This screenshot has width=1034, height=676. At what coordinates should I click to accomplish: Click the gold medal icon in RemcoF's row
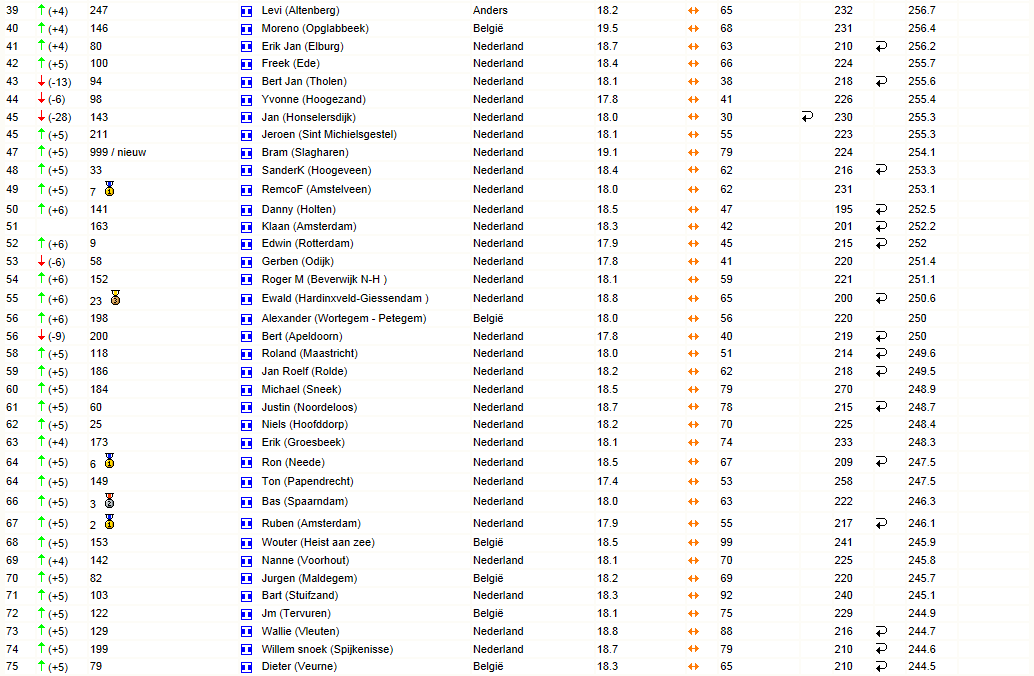click(109, 189)
